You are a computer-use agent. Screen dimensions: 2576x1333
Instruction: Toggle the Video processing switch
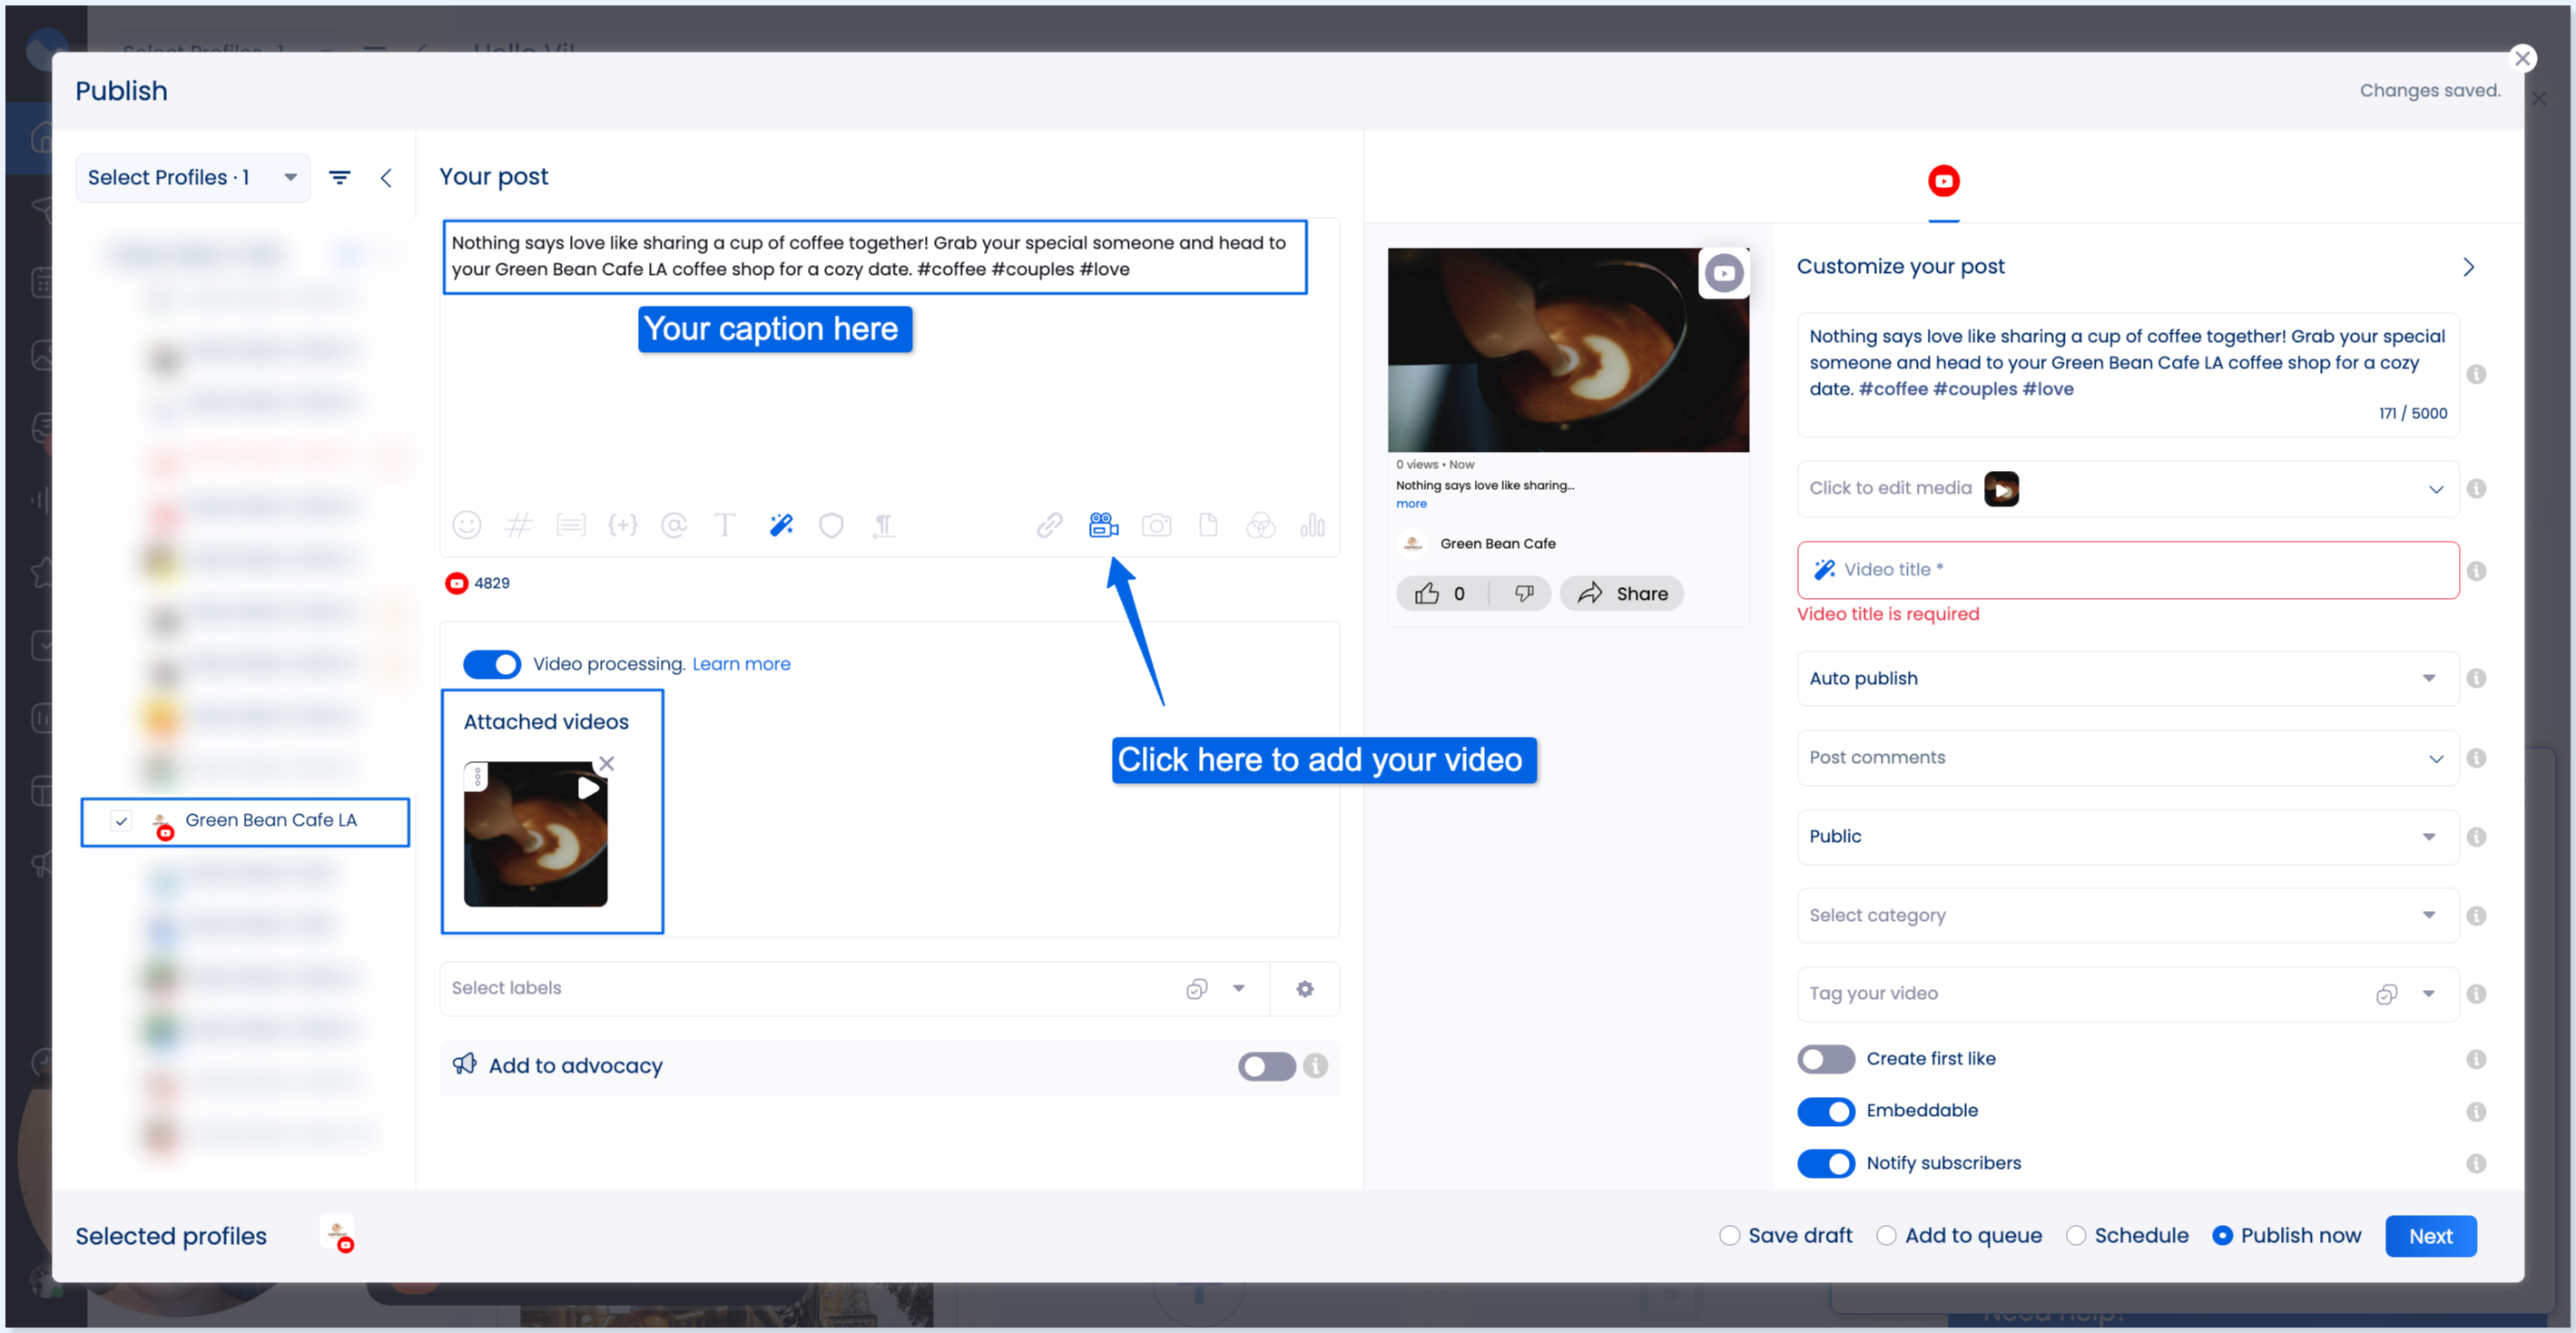(x=491, y=664)
